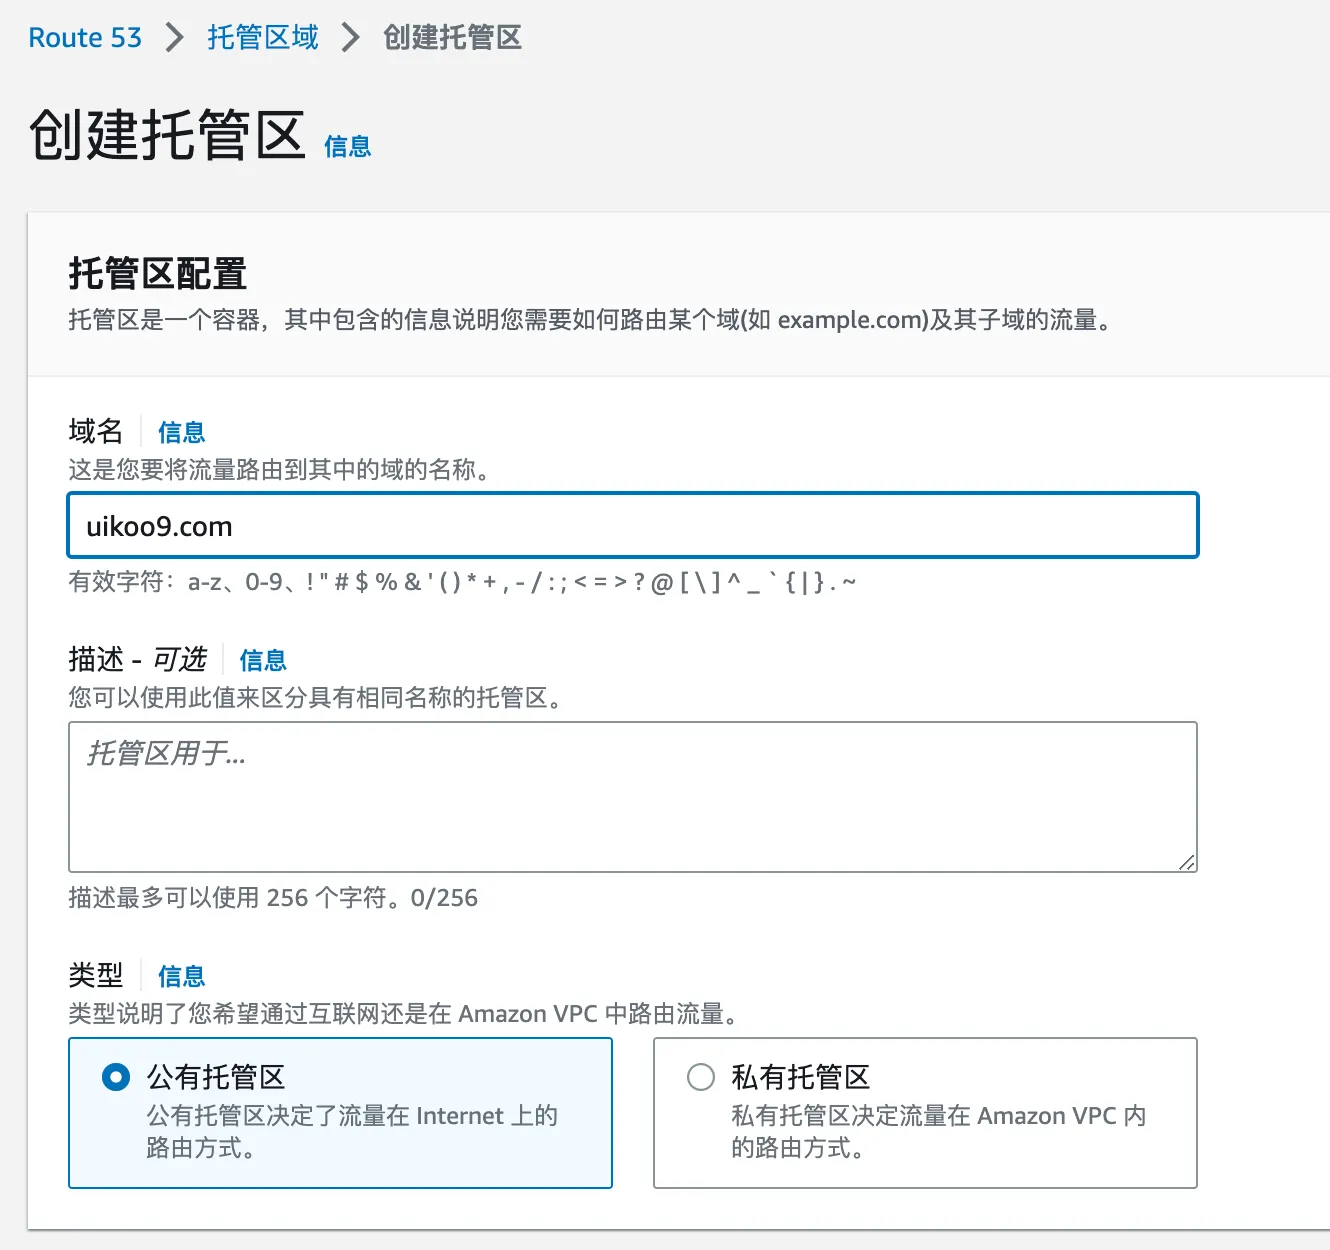Go to 托管区域 breadcrumb page
This screenshot has height=1250, width=1330.
point(262,38)
